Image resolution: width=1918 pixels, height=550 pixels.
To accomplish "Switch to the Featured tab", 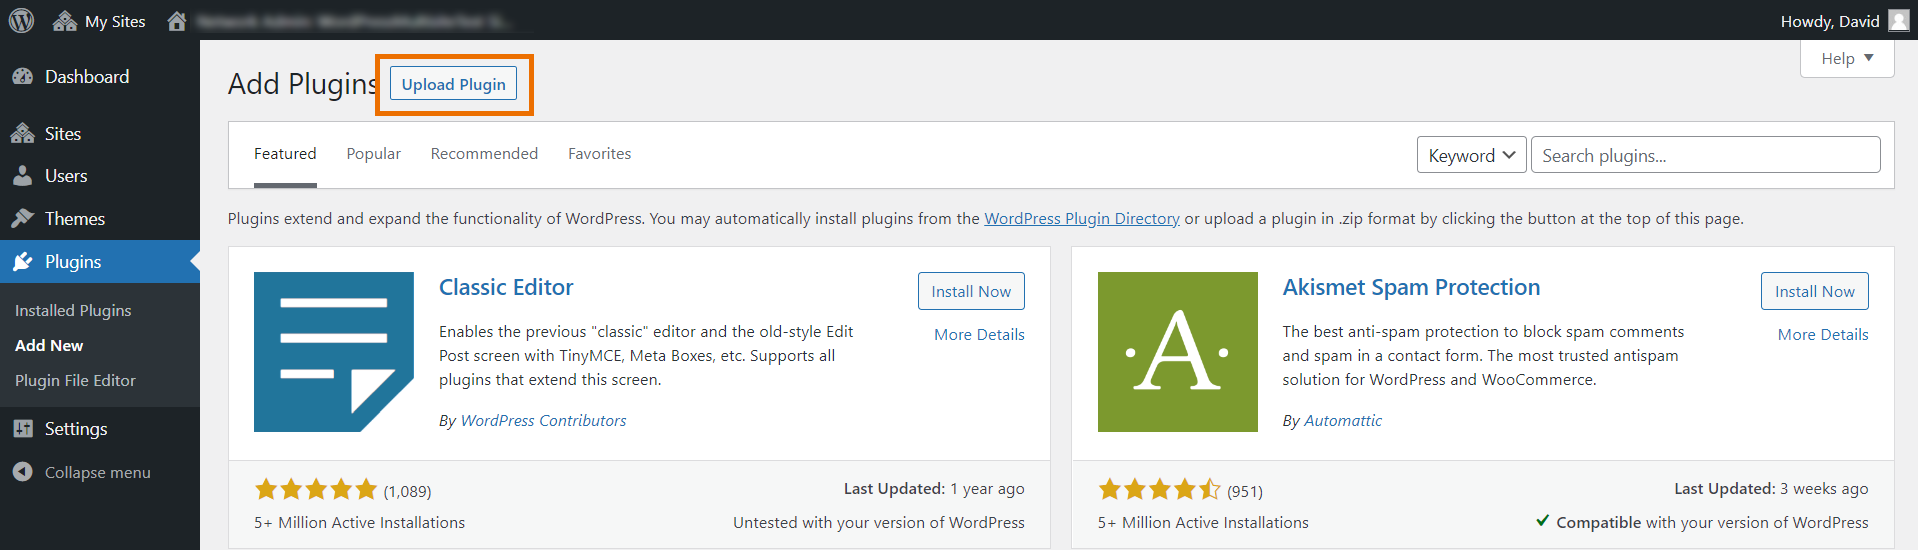I will 285,154.
